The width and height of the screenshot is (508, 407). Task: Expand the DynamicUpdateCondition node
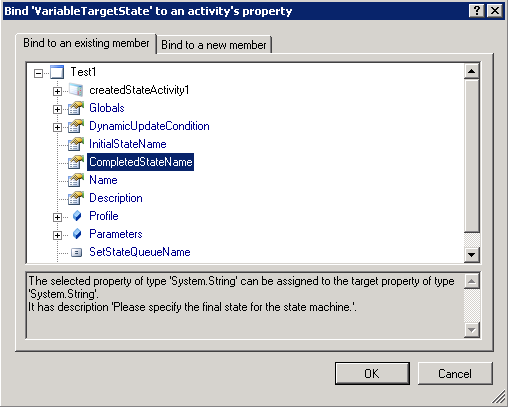[x=57, y=127]
